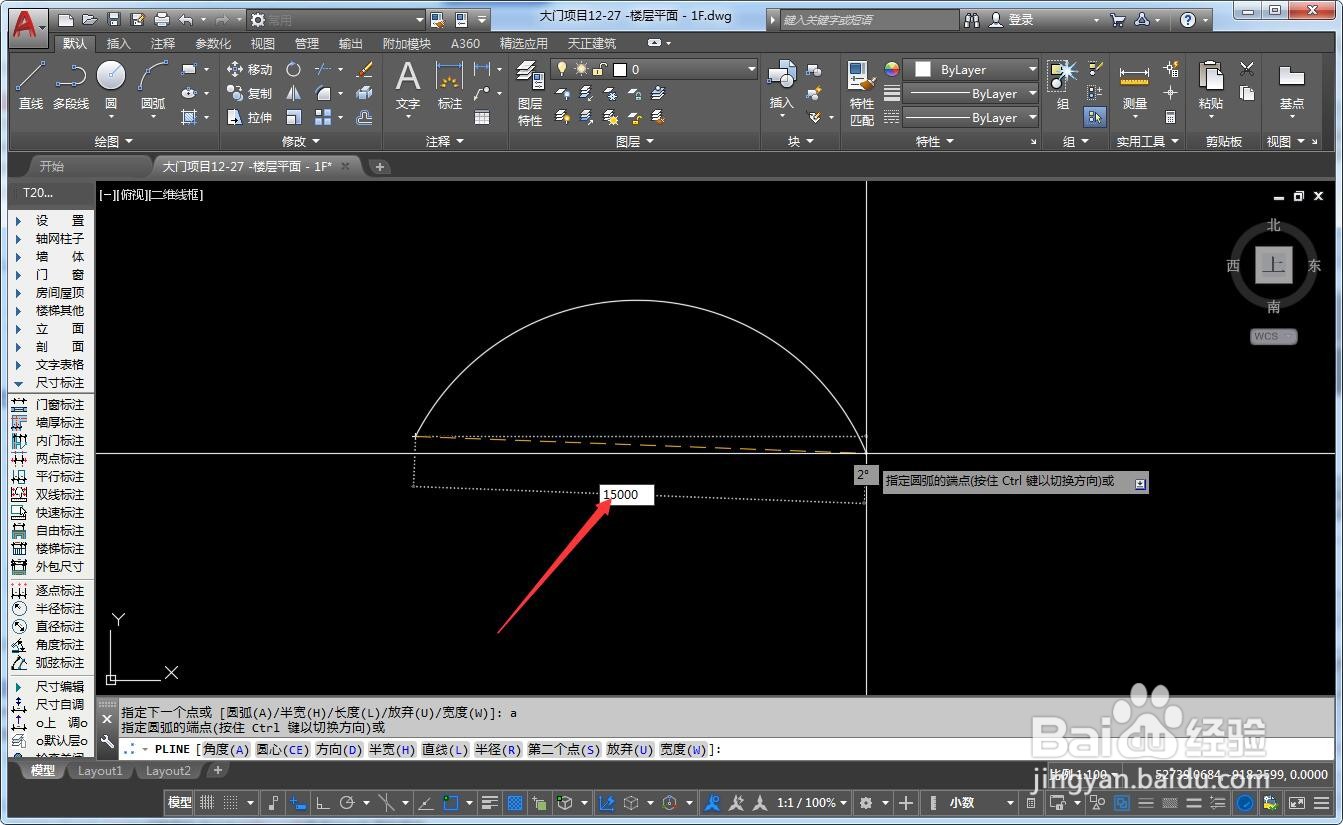Click the object color wheel icon

pos(891,69)
